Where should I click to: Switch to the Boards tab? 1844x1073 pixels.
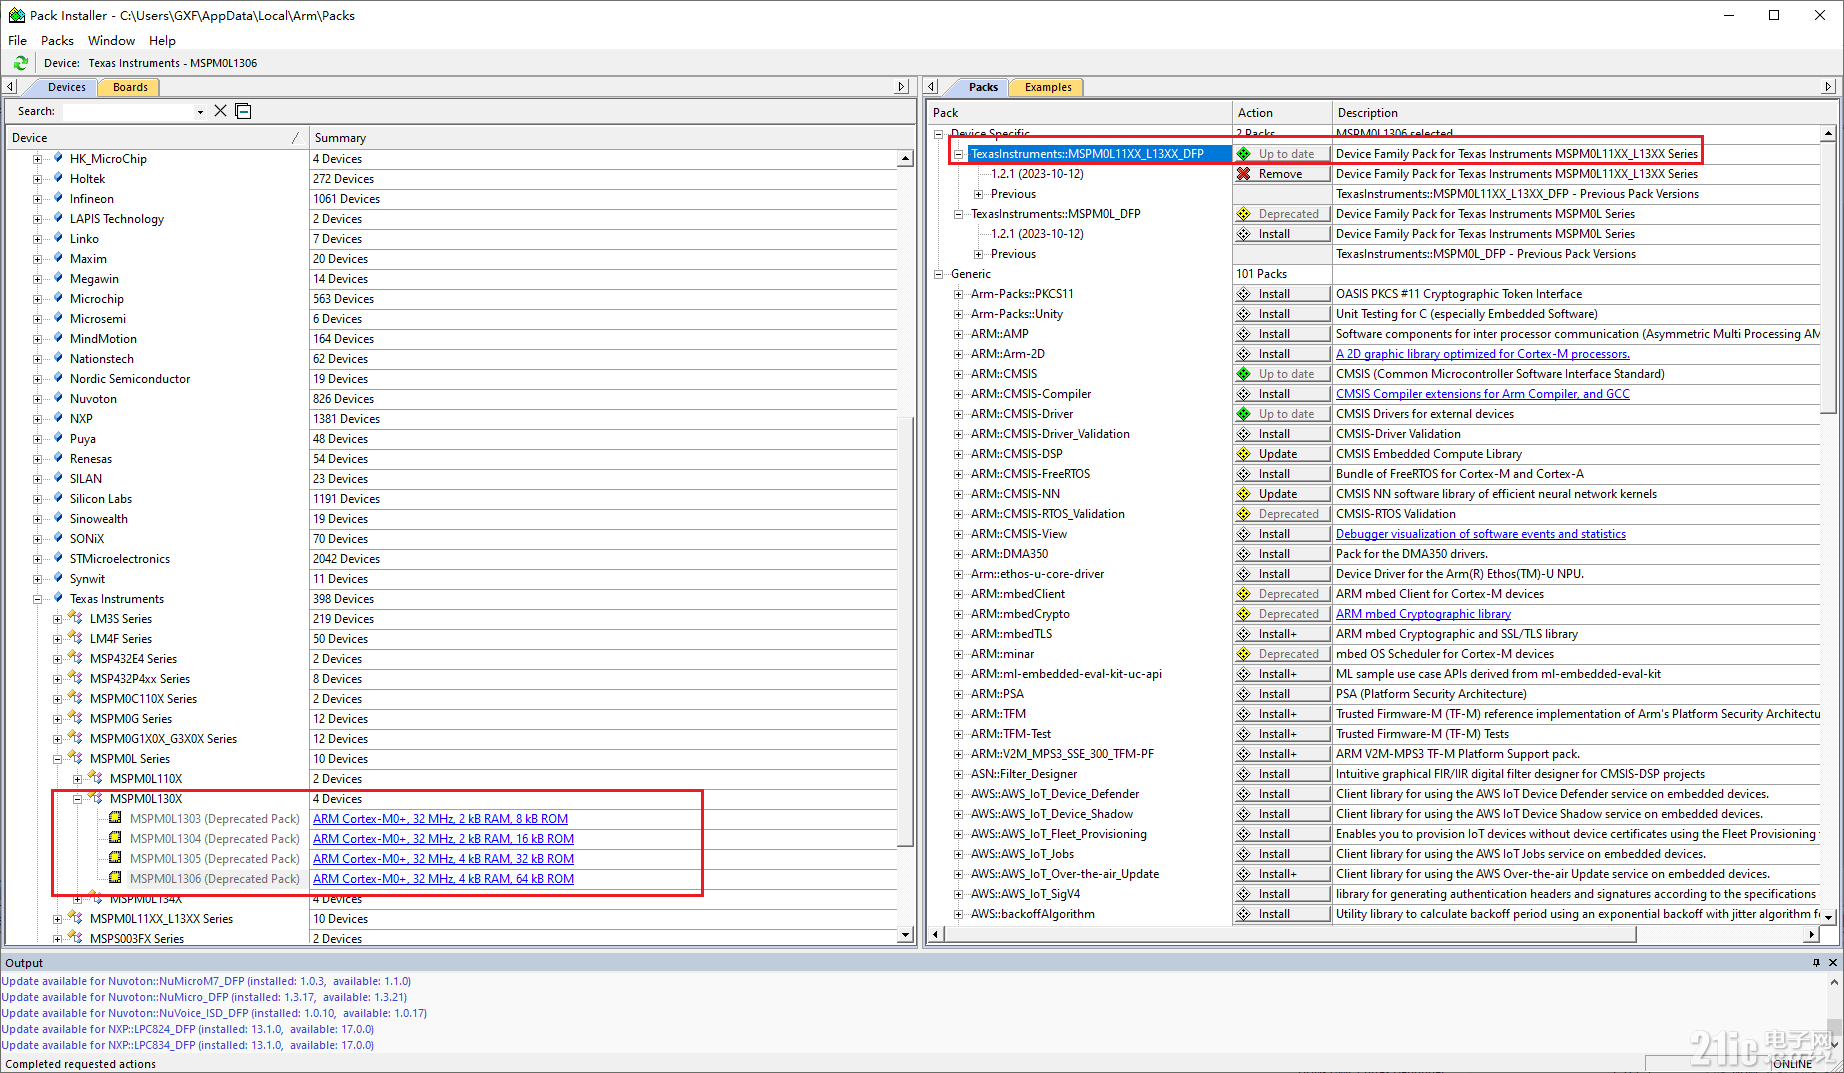[130, 87]
